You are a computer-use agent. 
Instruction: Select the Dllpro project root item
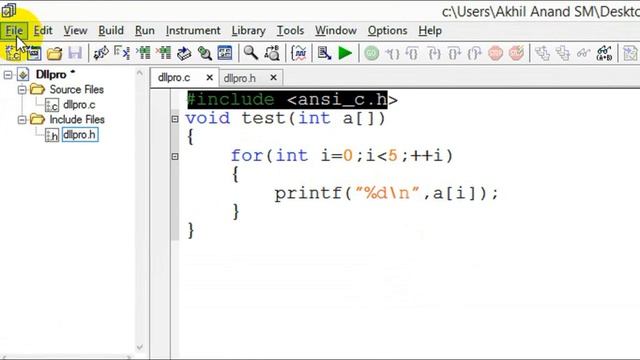click(51, 75)
